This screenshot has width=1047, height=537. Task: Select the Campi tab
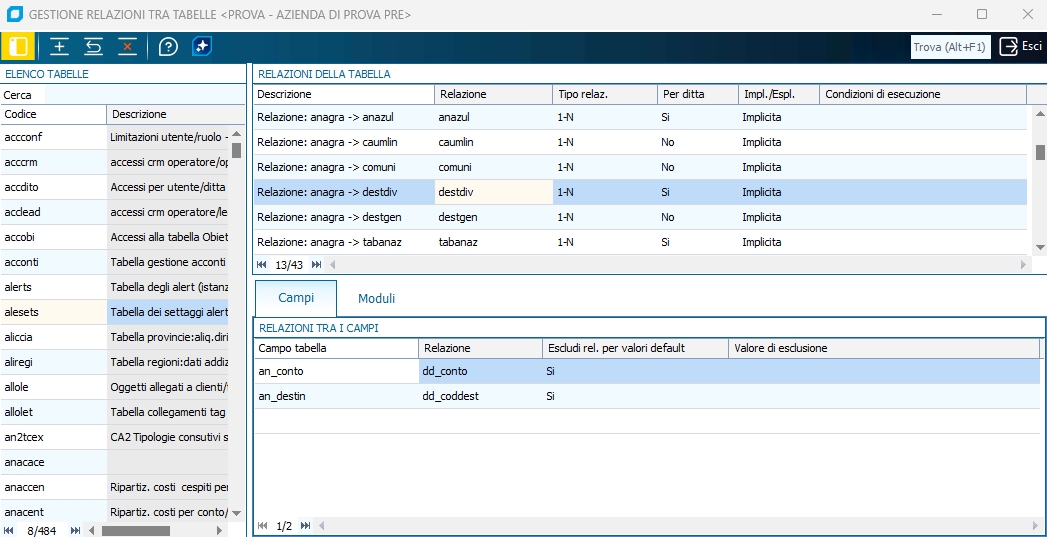[x=295, y=298]
